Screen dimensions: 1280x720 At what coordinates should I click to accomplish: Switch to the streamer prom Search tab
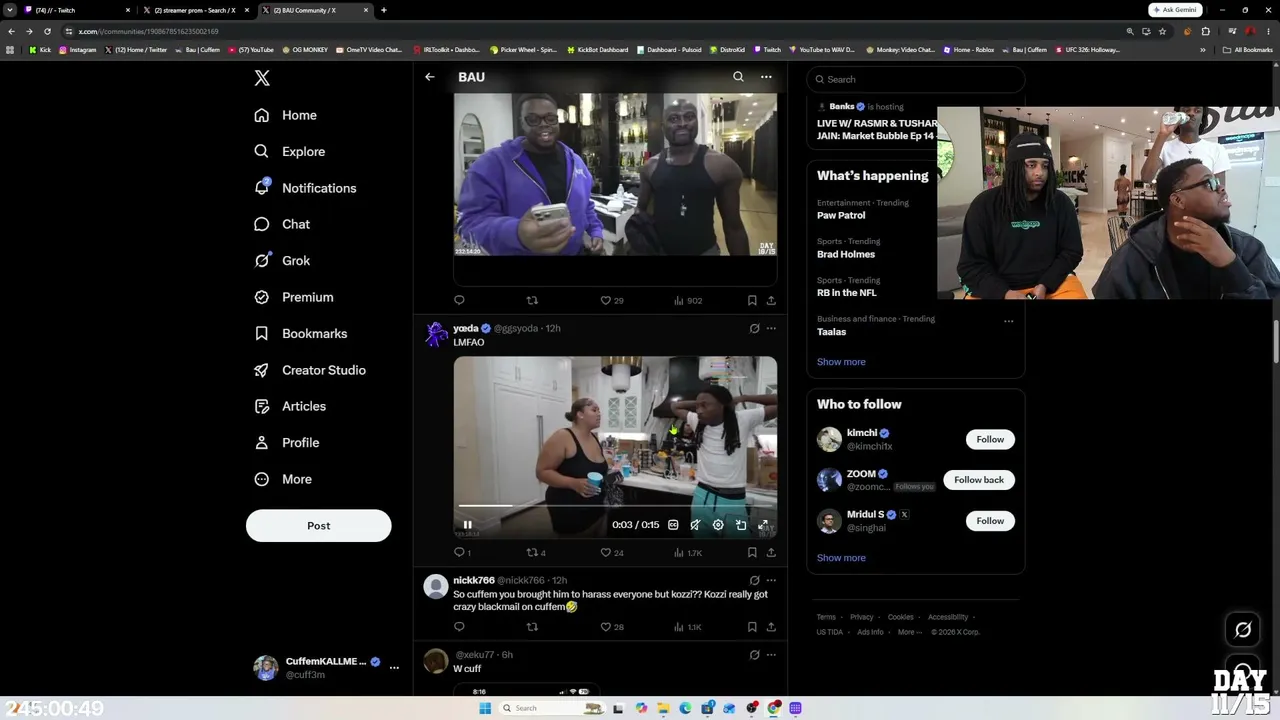[x=195, y=10]
